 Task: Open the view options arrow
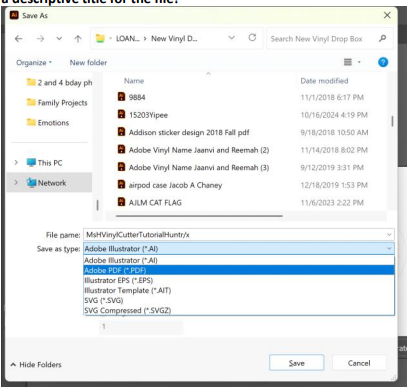[x=359, y=62]
